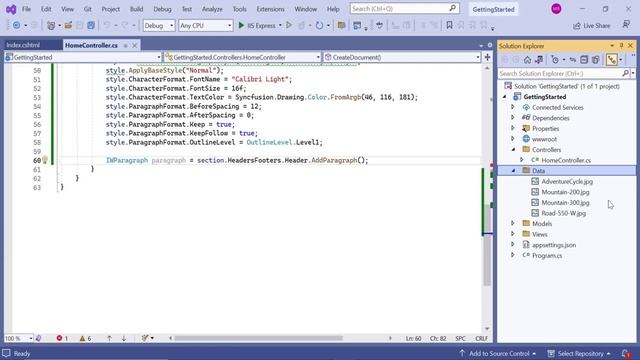The height and width of the screenshot is (360, 640).
Task: Select Road-550-W.jpg file
Action: [563, 213]
